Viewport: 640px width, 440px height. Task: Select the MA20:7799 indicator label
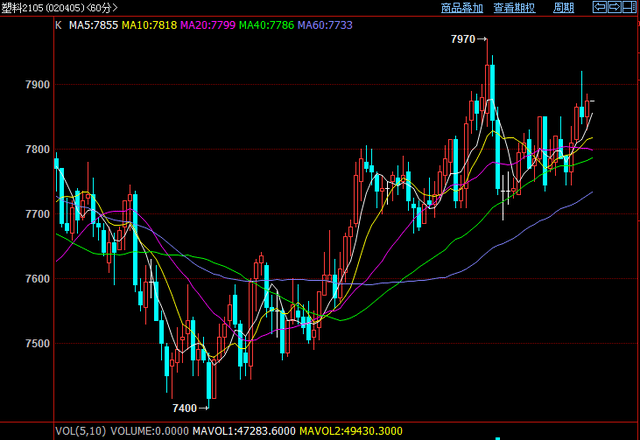point(208,25)
